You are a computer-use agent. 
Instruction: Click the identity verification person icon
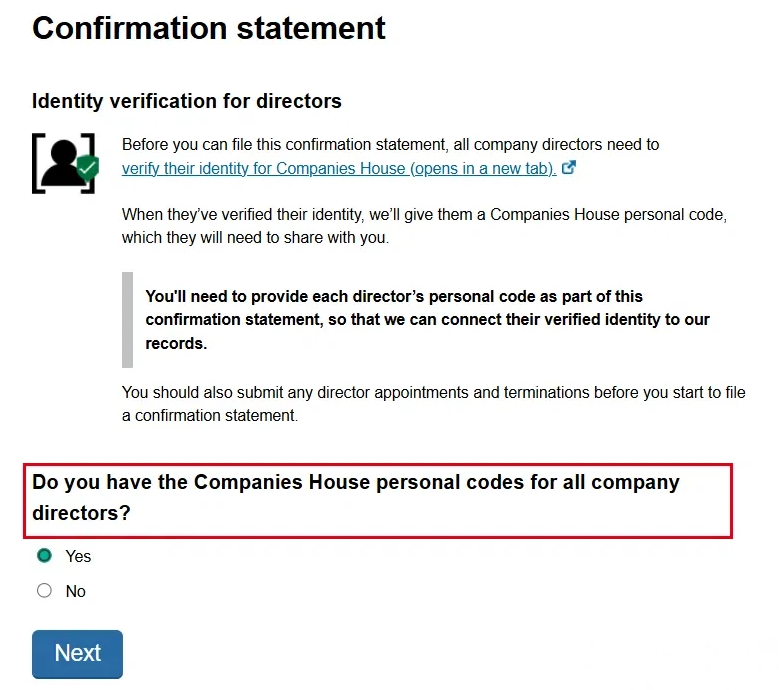click(62, 160)
